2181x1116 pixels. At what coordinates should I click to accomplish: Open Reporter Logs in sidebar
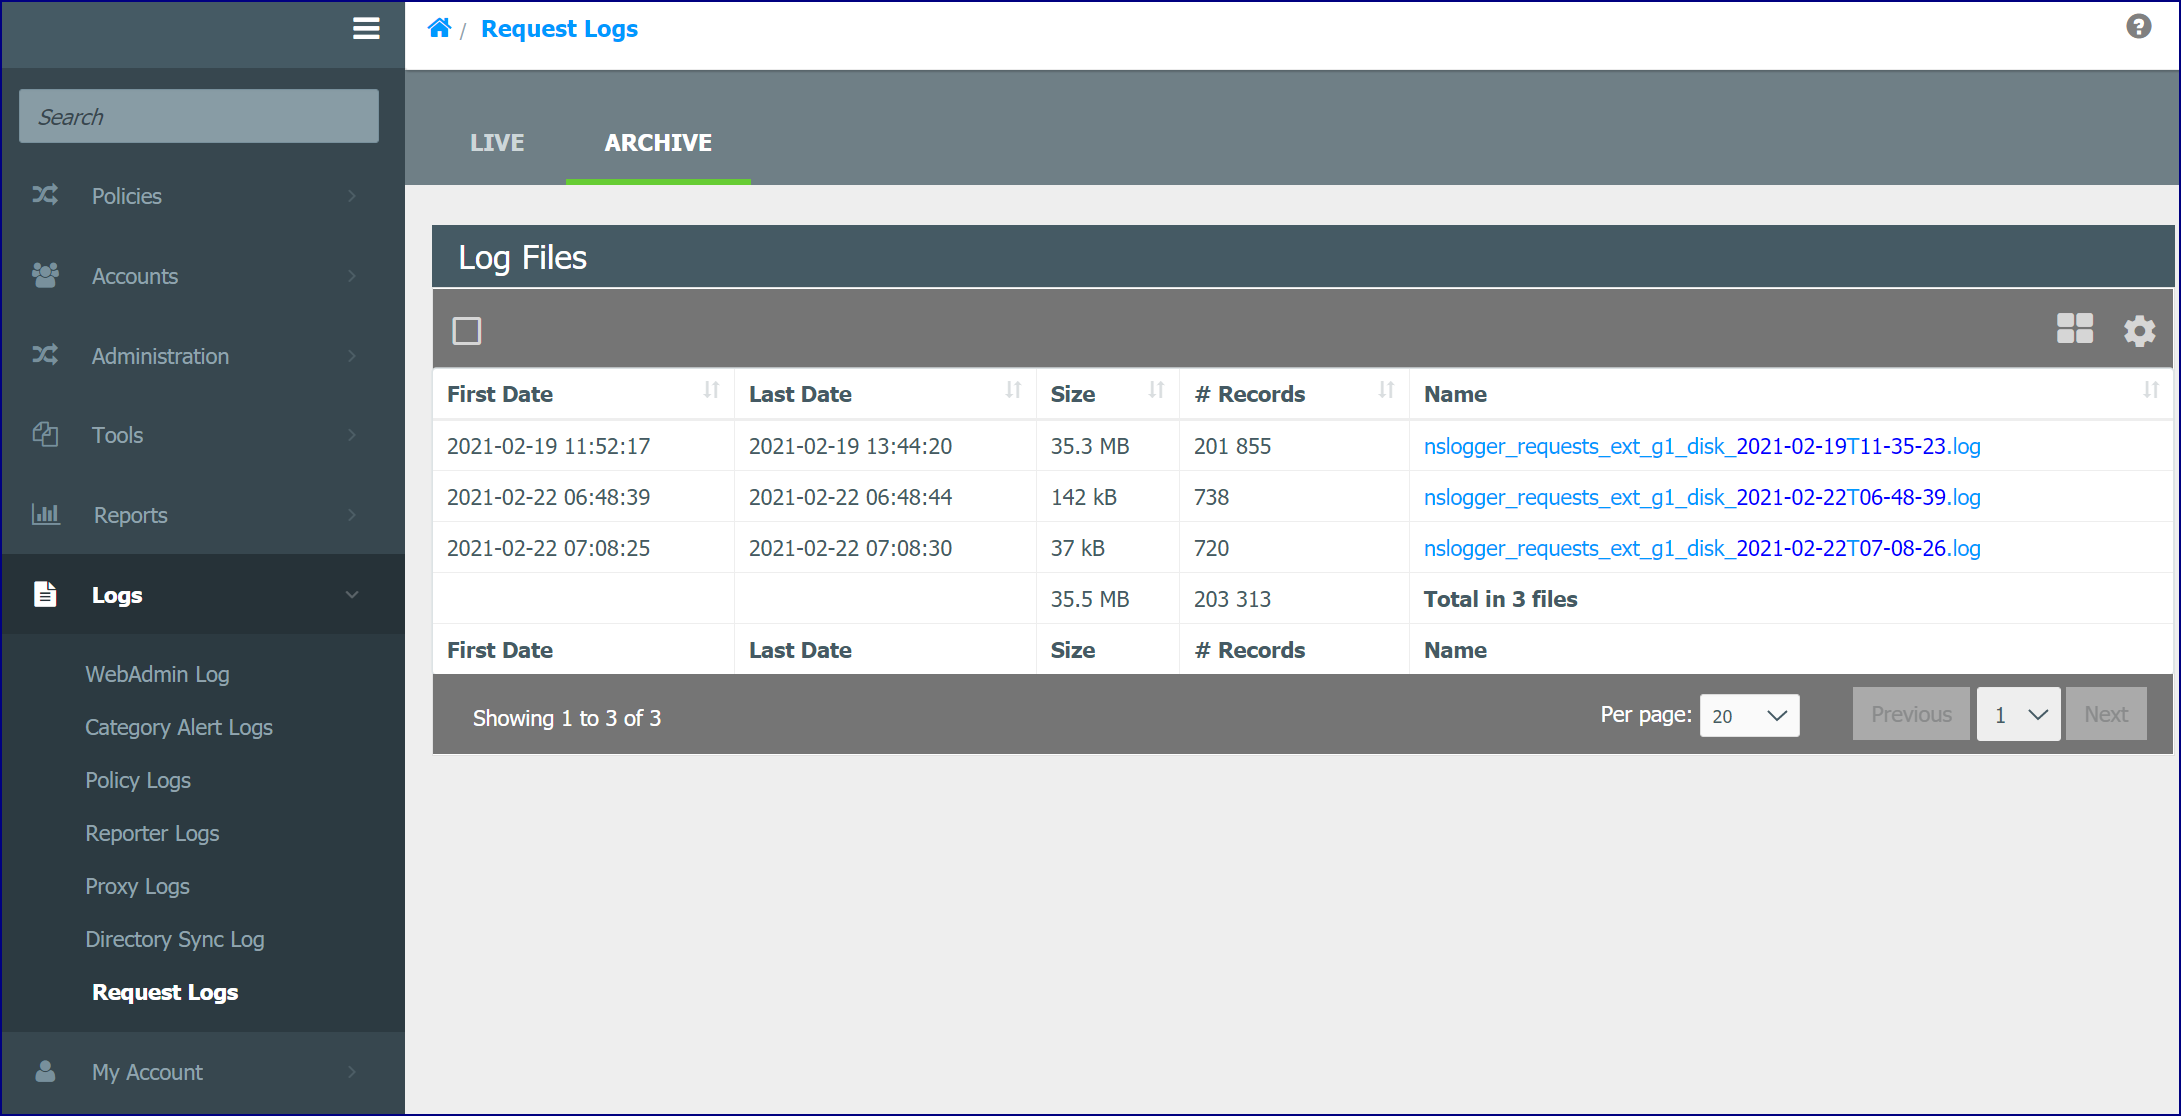click(x=152, y=833)
